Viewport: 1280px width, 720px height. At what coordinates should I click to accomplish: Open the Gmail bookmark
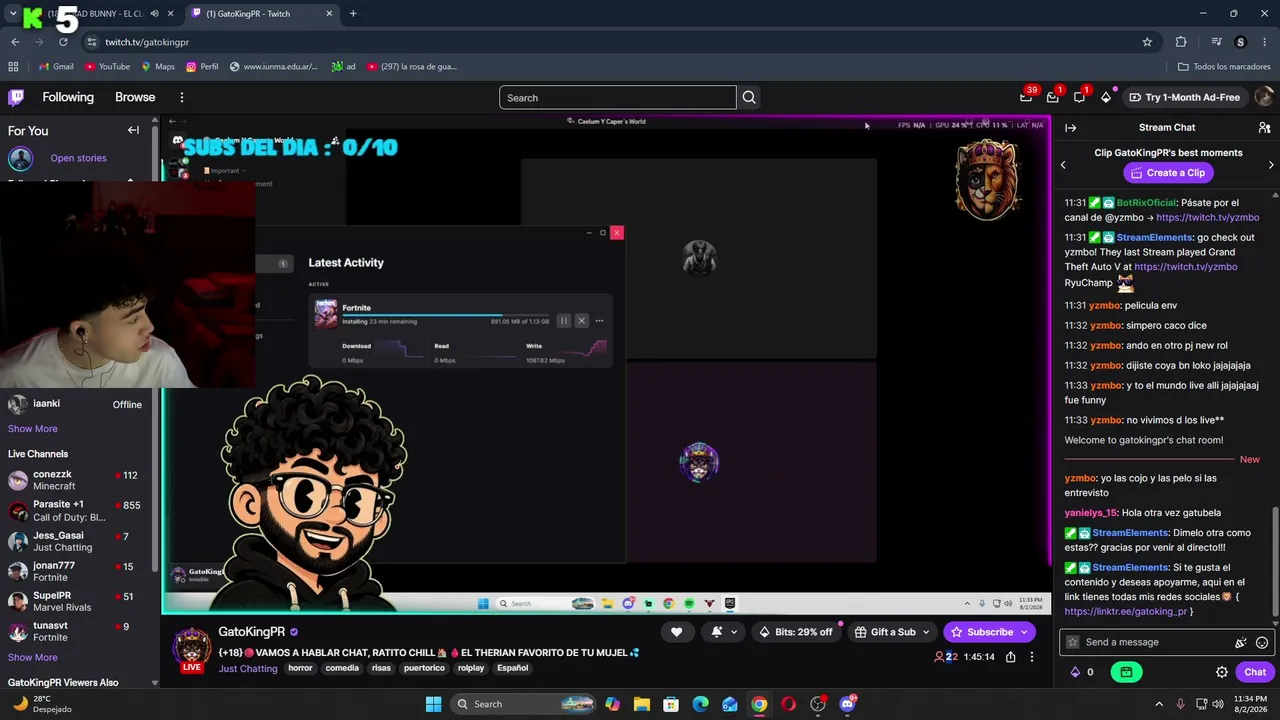point(56,67)
